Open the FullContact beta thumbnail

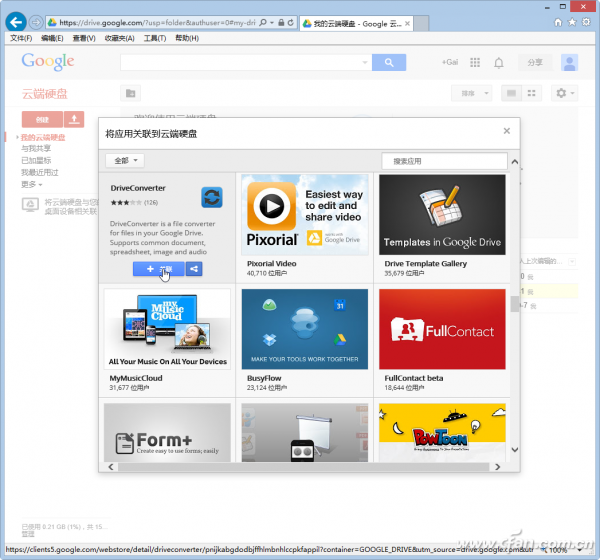coord(442,329)
